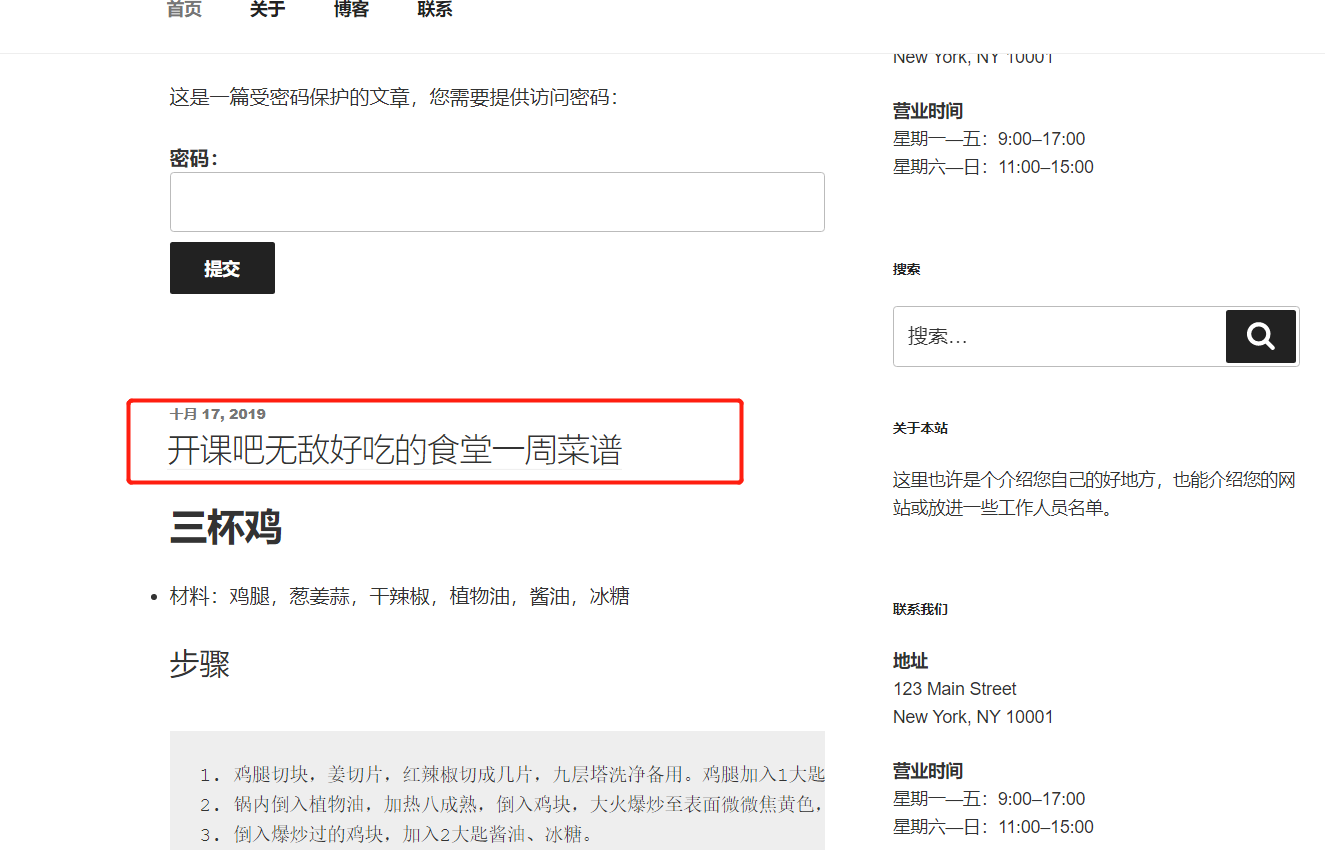This screenshot has width=1325, height=850.
Task: Click the 材料 ingredients list line
Action: point(400,597)
